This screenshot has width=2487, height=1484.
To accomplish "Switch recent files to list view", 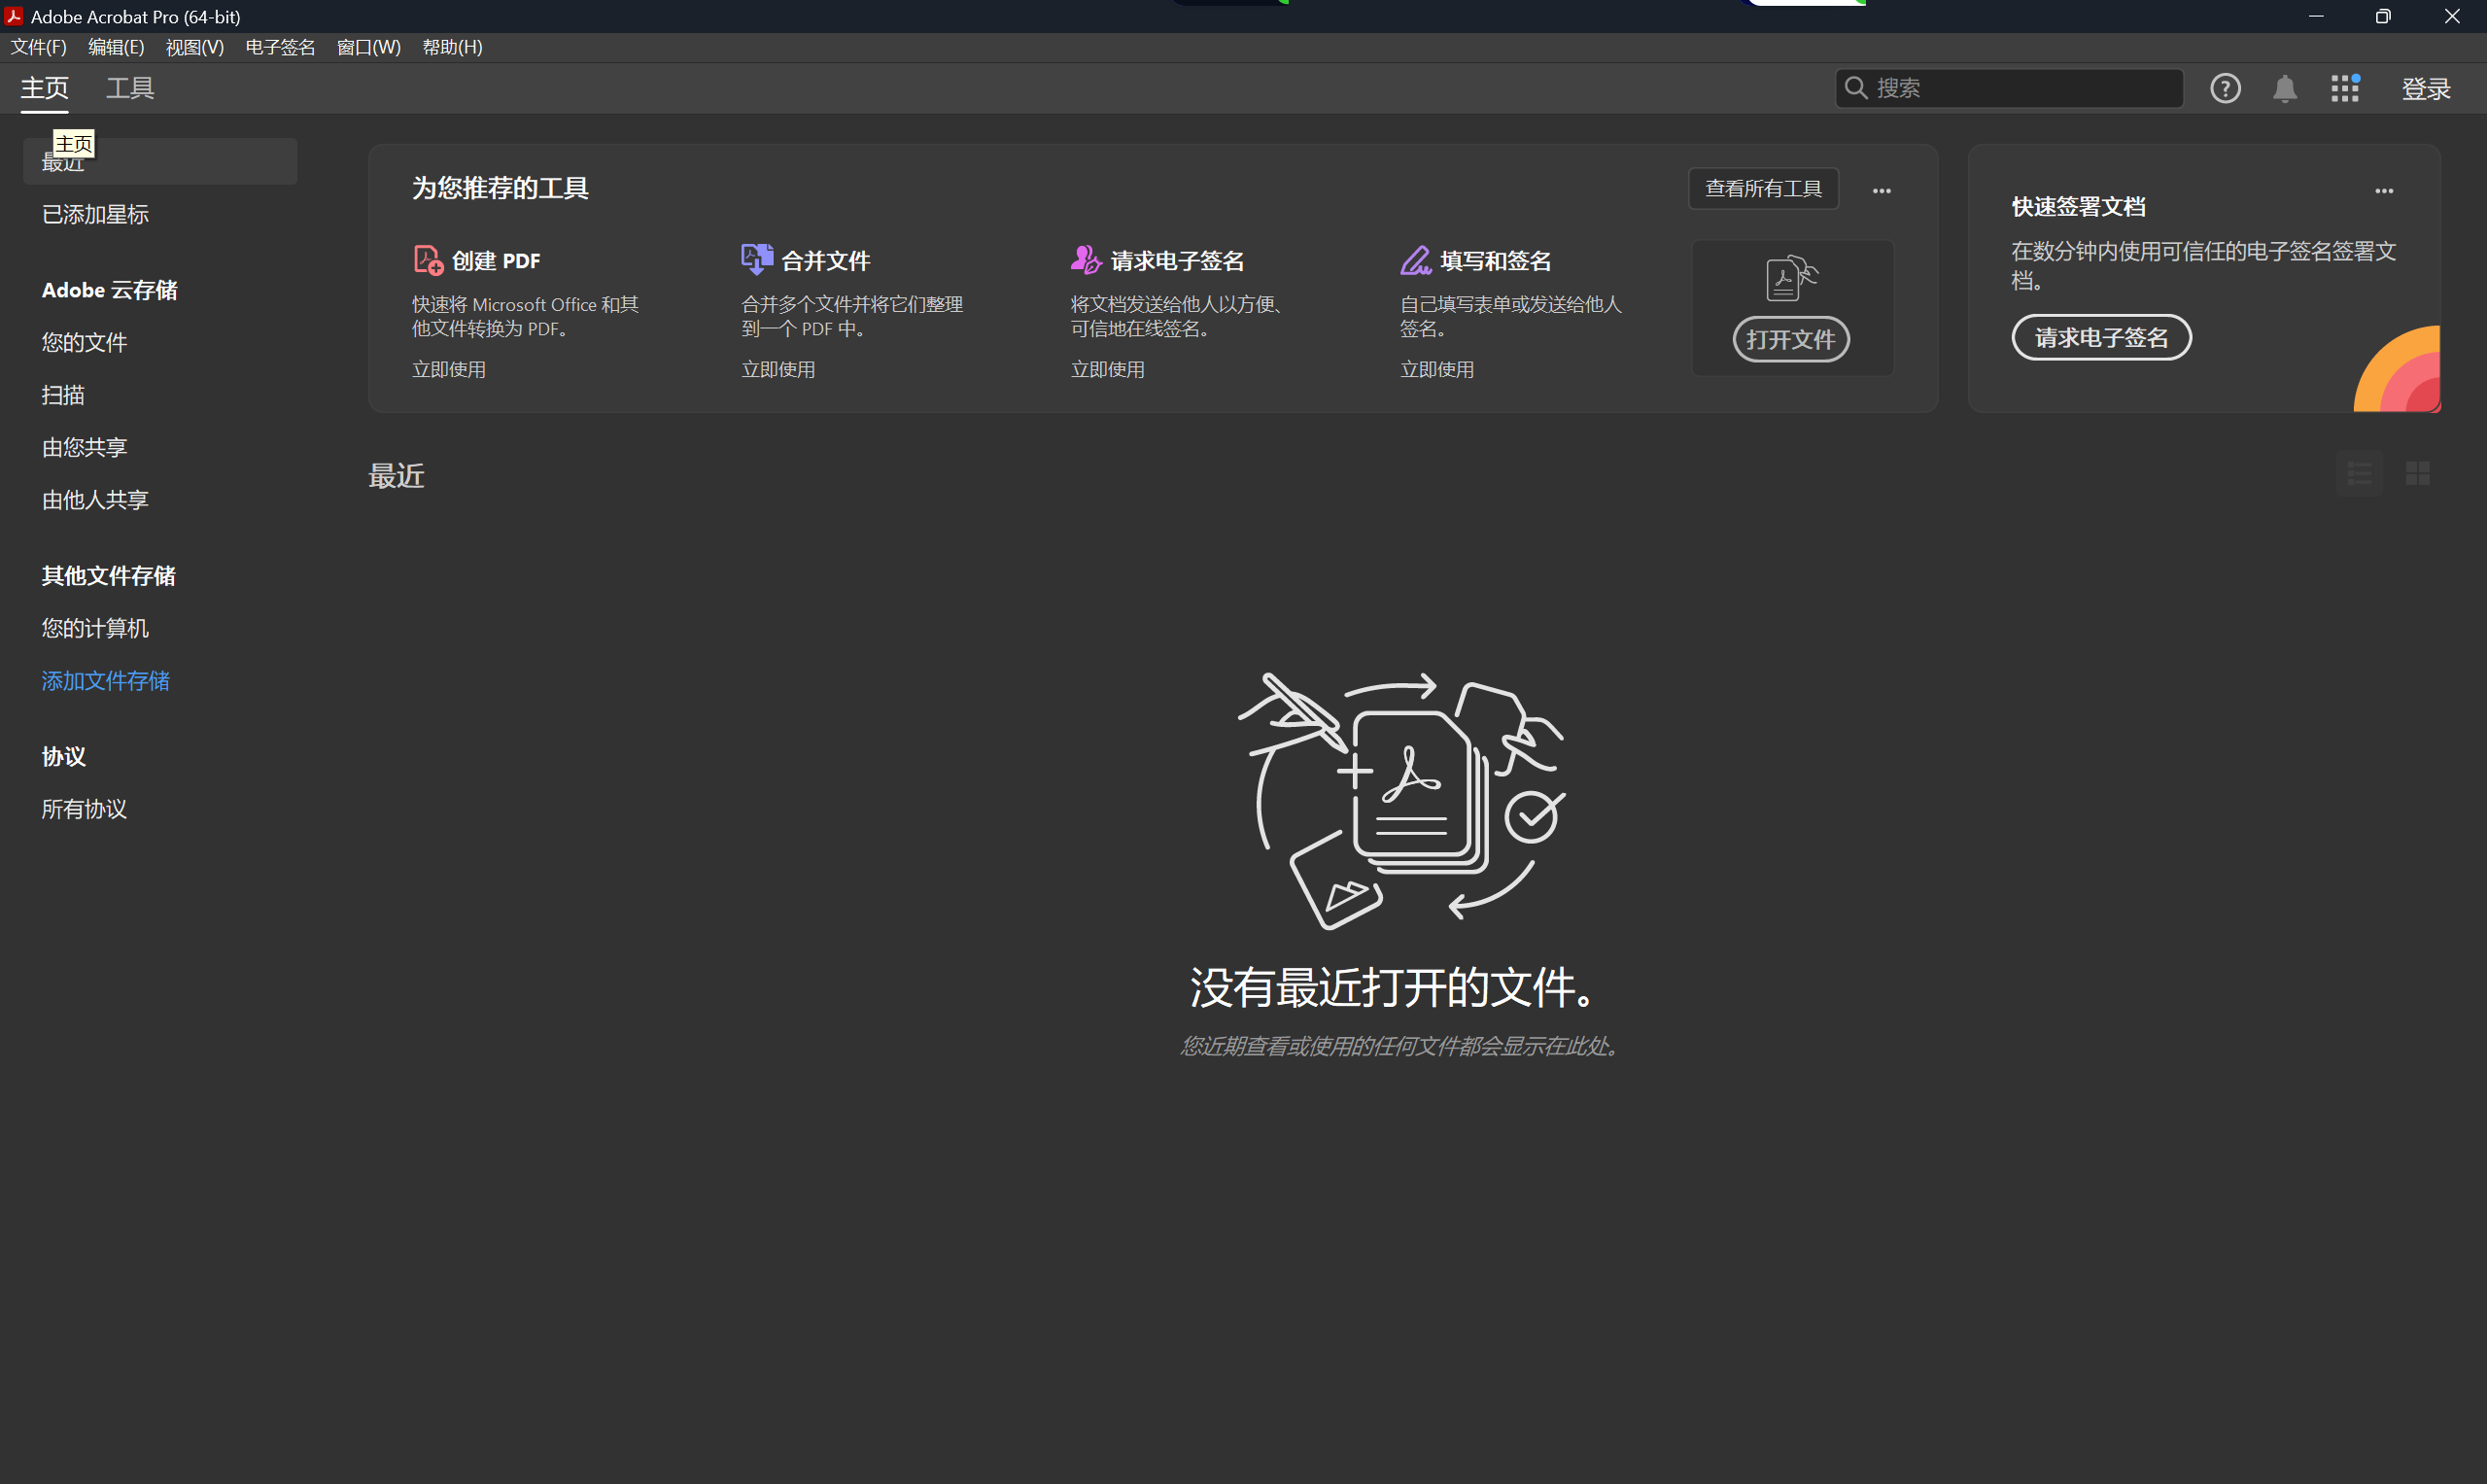I will point(2359,473).
